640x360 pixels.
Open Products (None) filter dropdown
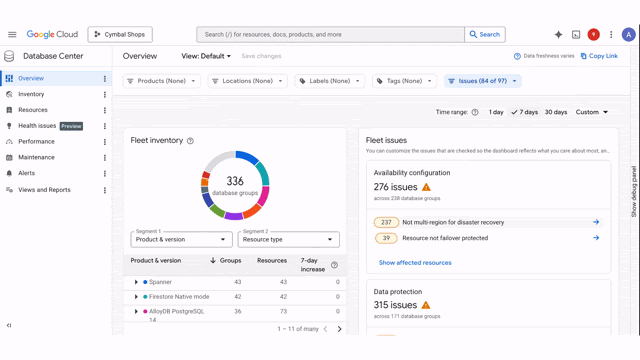point(162,81)
